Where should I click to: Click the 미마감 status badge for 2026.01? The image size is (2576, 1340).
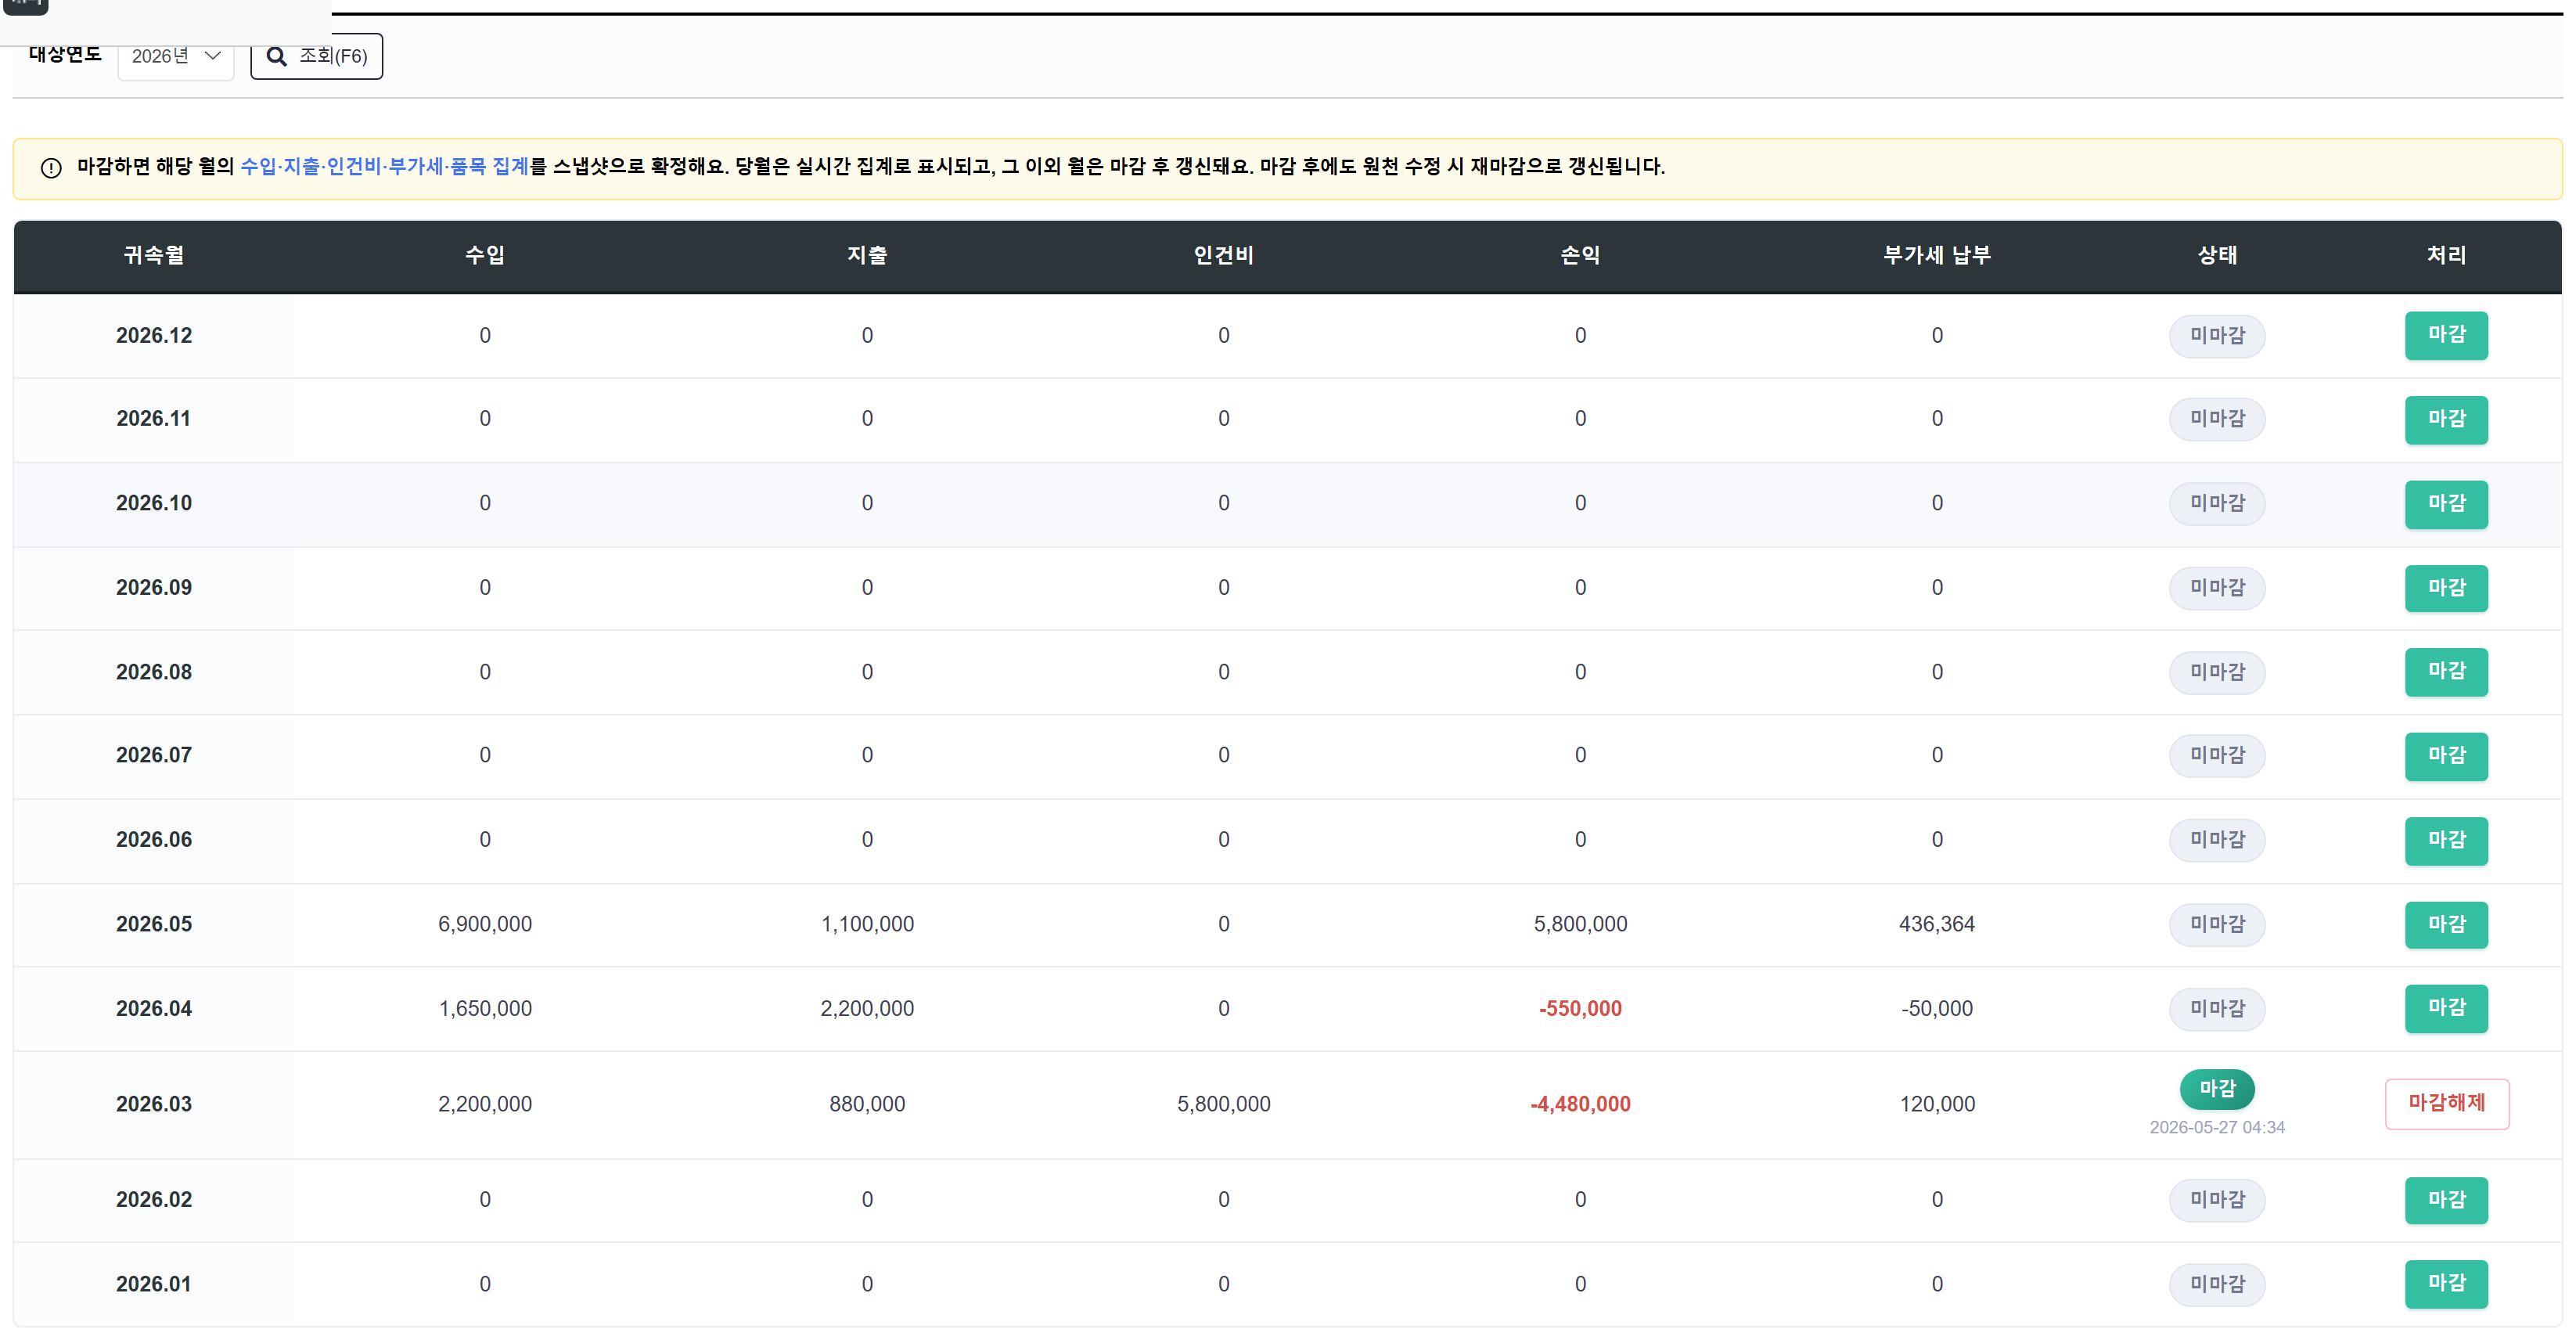(x=2216, y=1284)
